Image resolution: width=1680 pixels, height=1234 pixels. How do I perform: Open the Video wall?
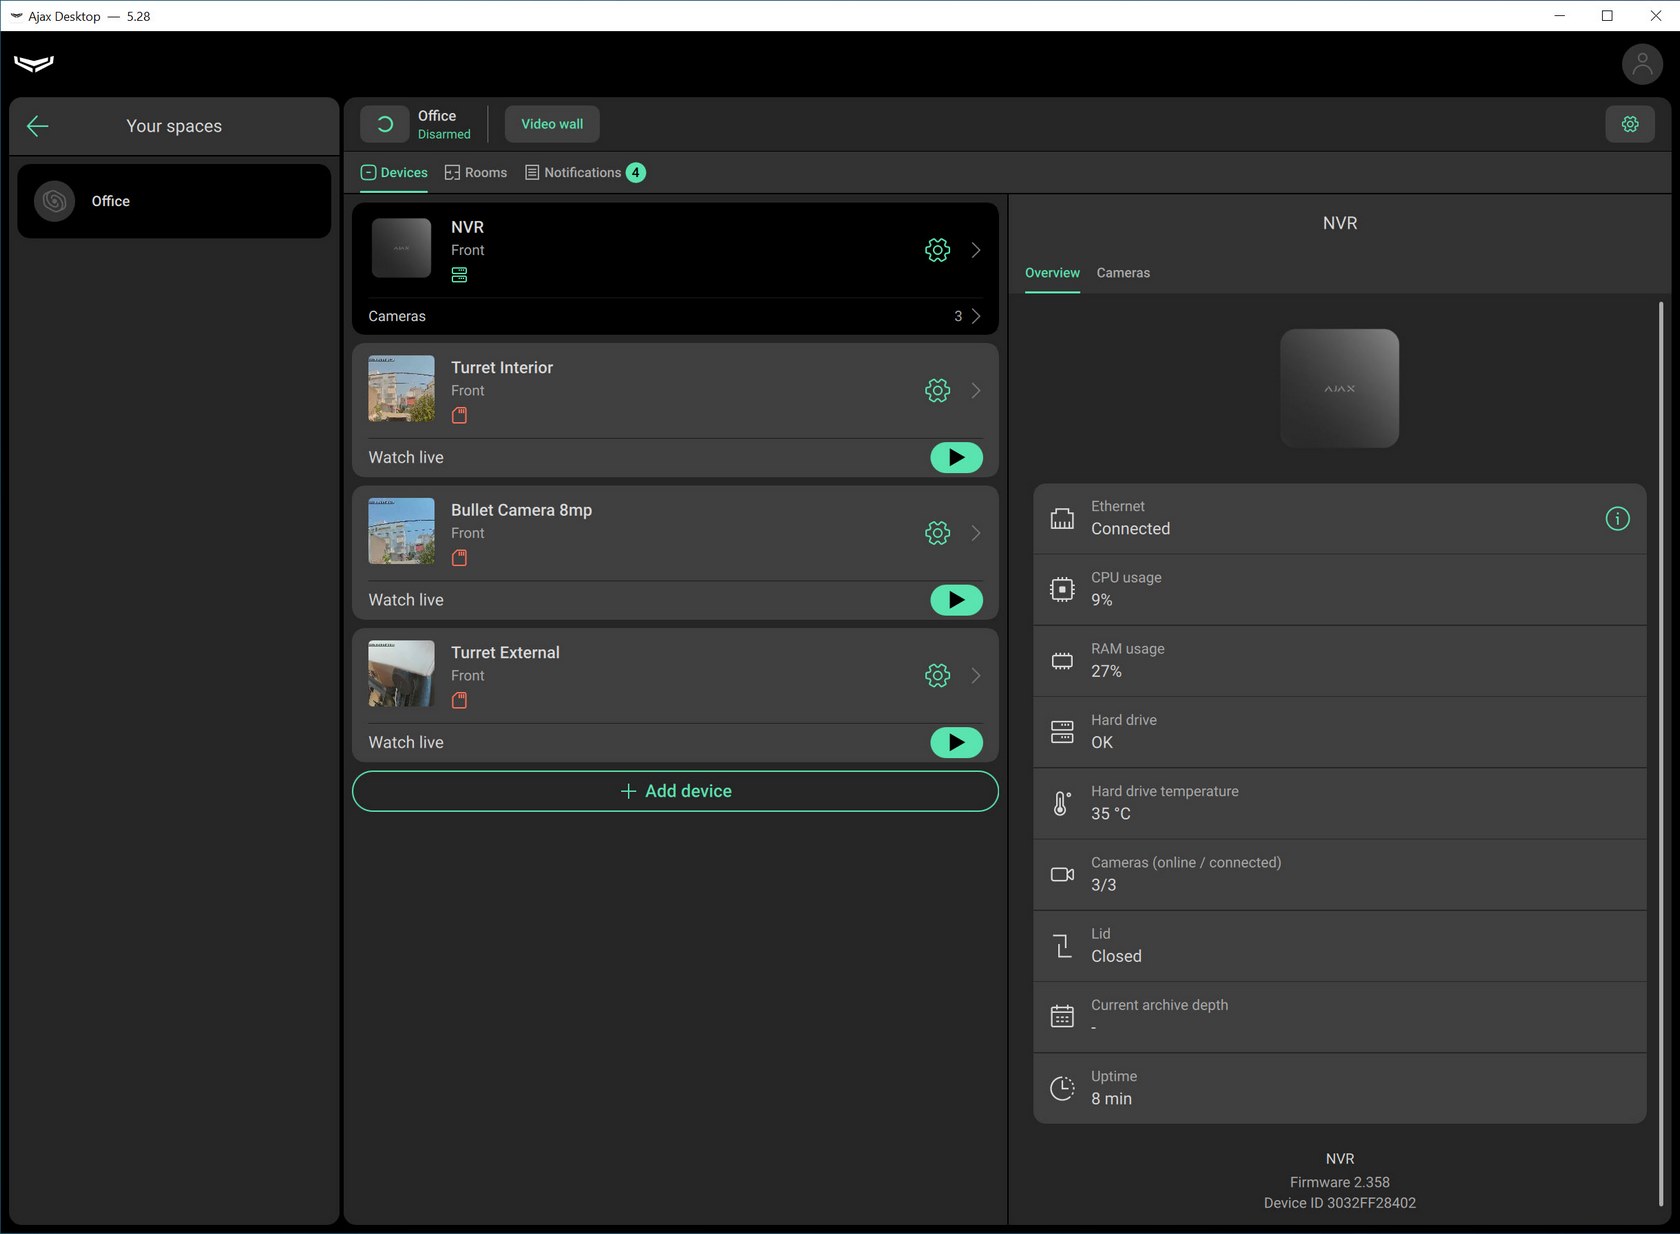point(552,124)
